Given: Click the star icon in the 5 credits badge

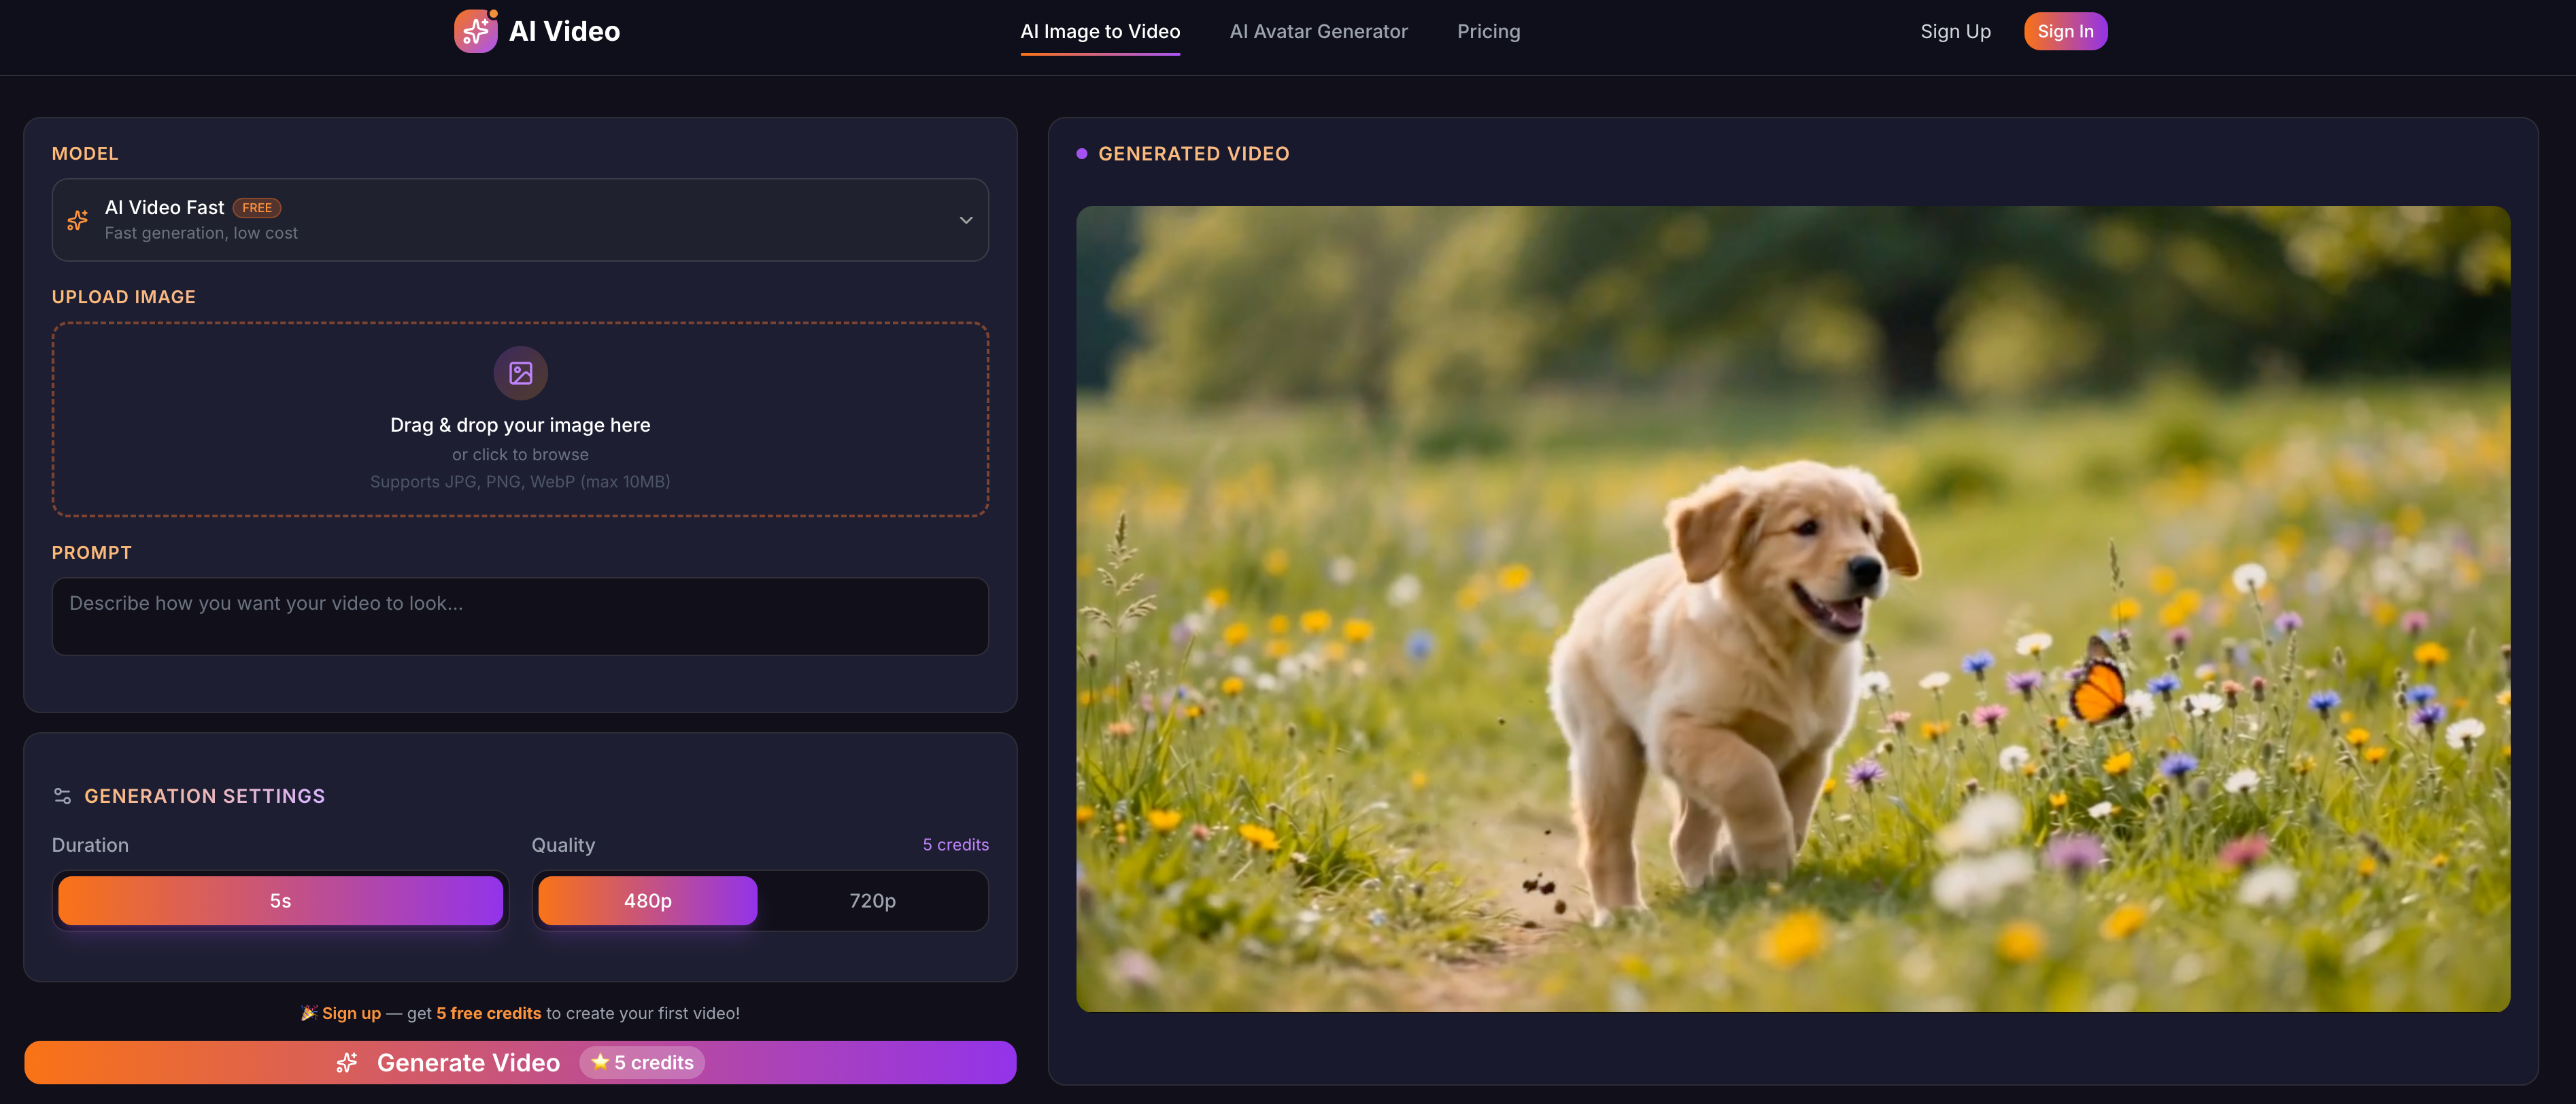Looking at the screenshot, I should pos(600,1062).
